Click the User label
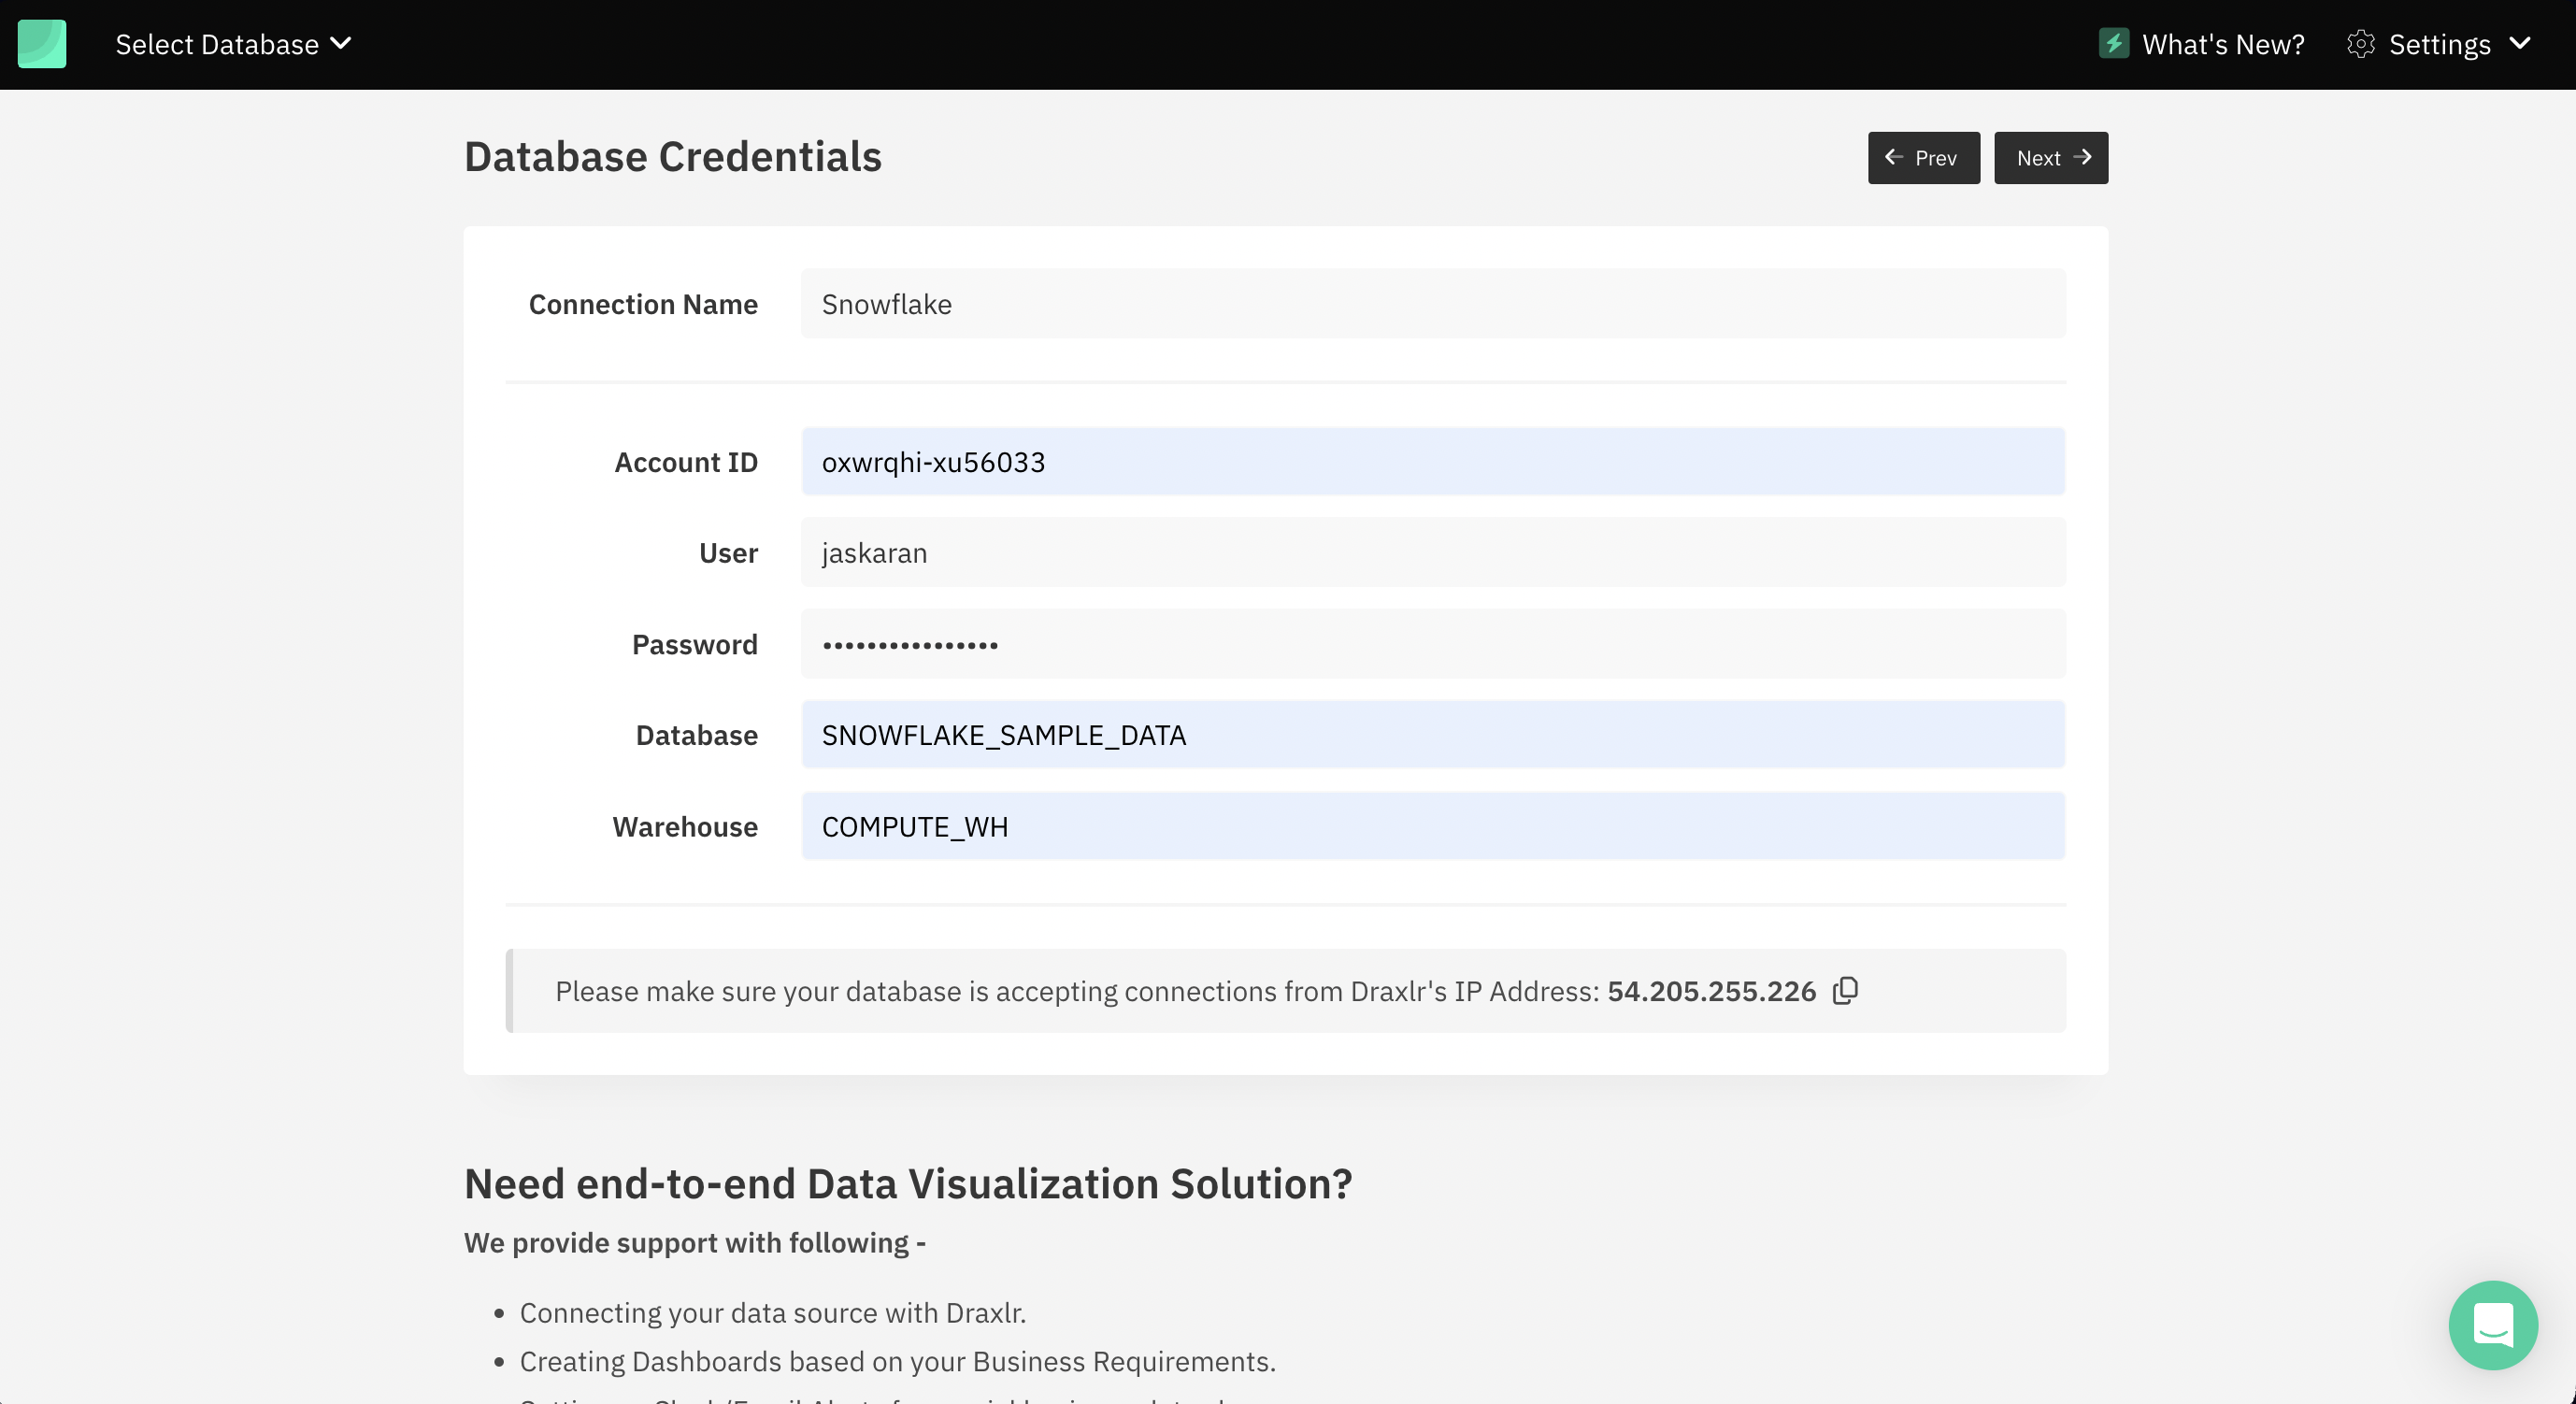Image resolution: width=2576 pixels, height=1404 pixels. (728, 553)
